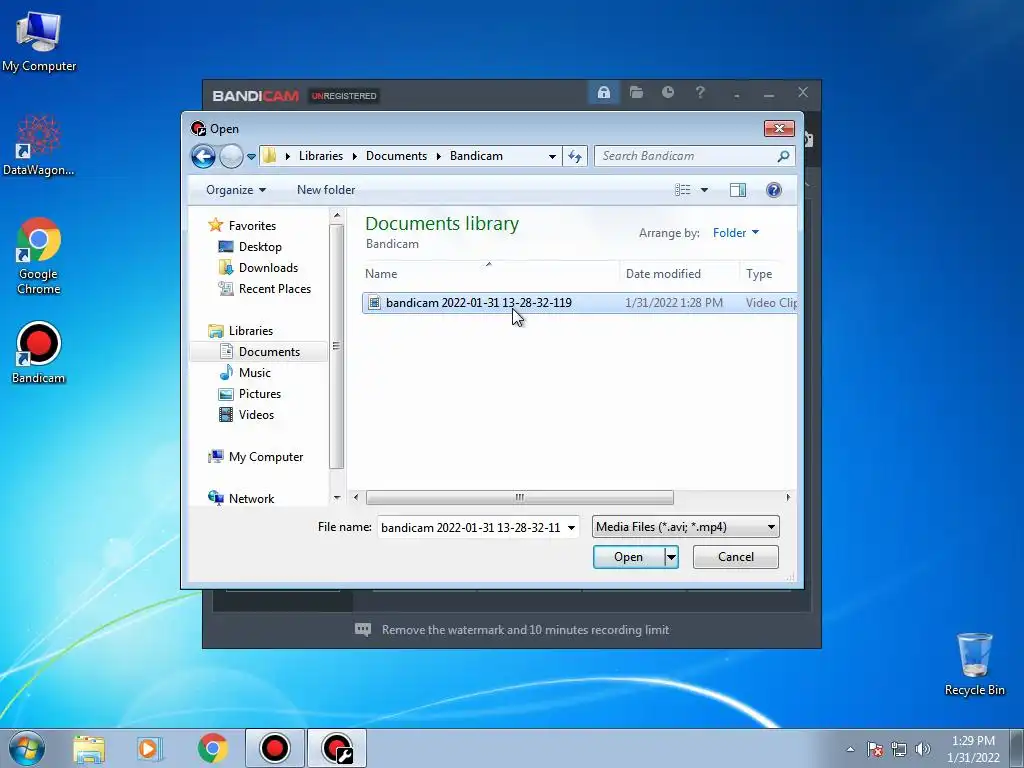Open Windows Media Player from taskbar

[149, 749]
